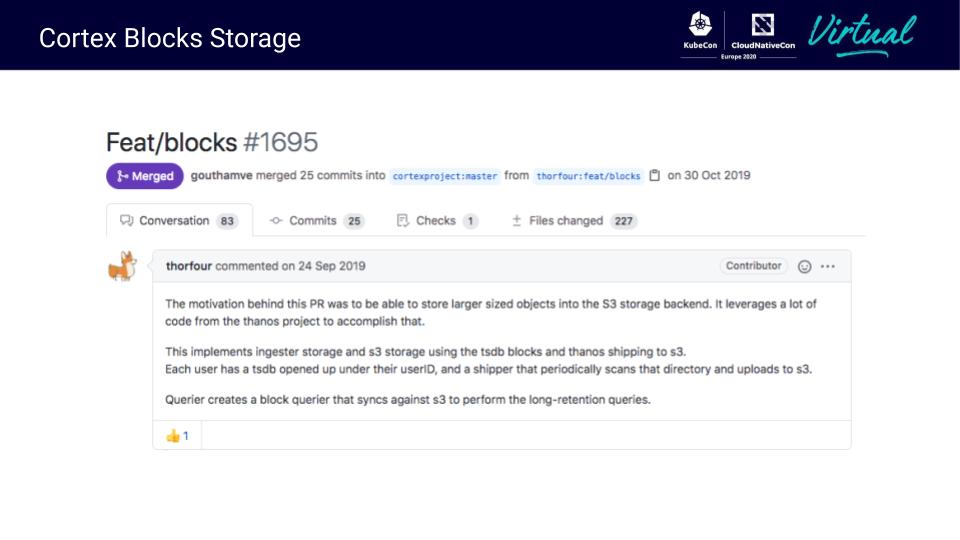Viewport: 960px width, 540px height.
Task: Click the Contributor label badge
Action: coord(753,266)
